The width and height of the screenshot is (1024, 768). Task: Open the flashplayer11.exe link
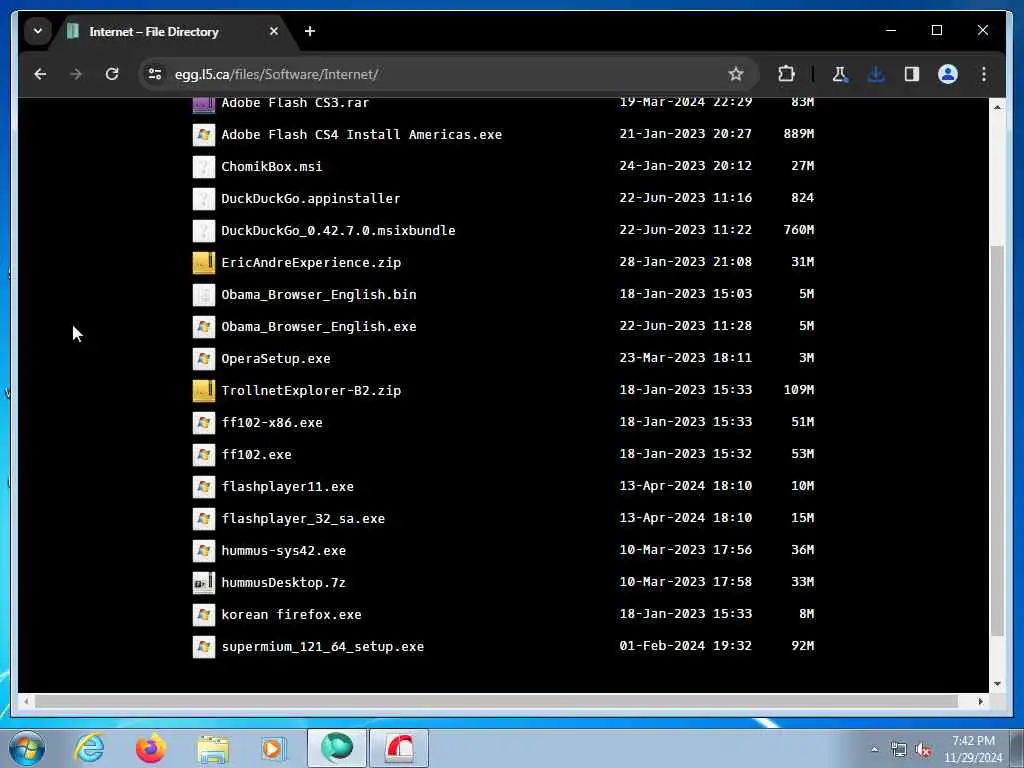[x=287, y=487]
